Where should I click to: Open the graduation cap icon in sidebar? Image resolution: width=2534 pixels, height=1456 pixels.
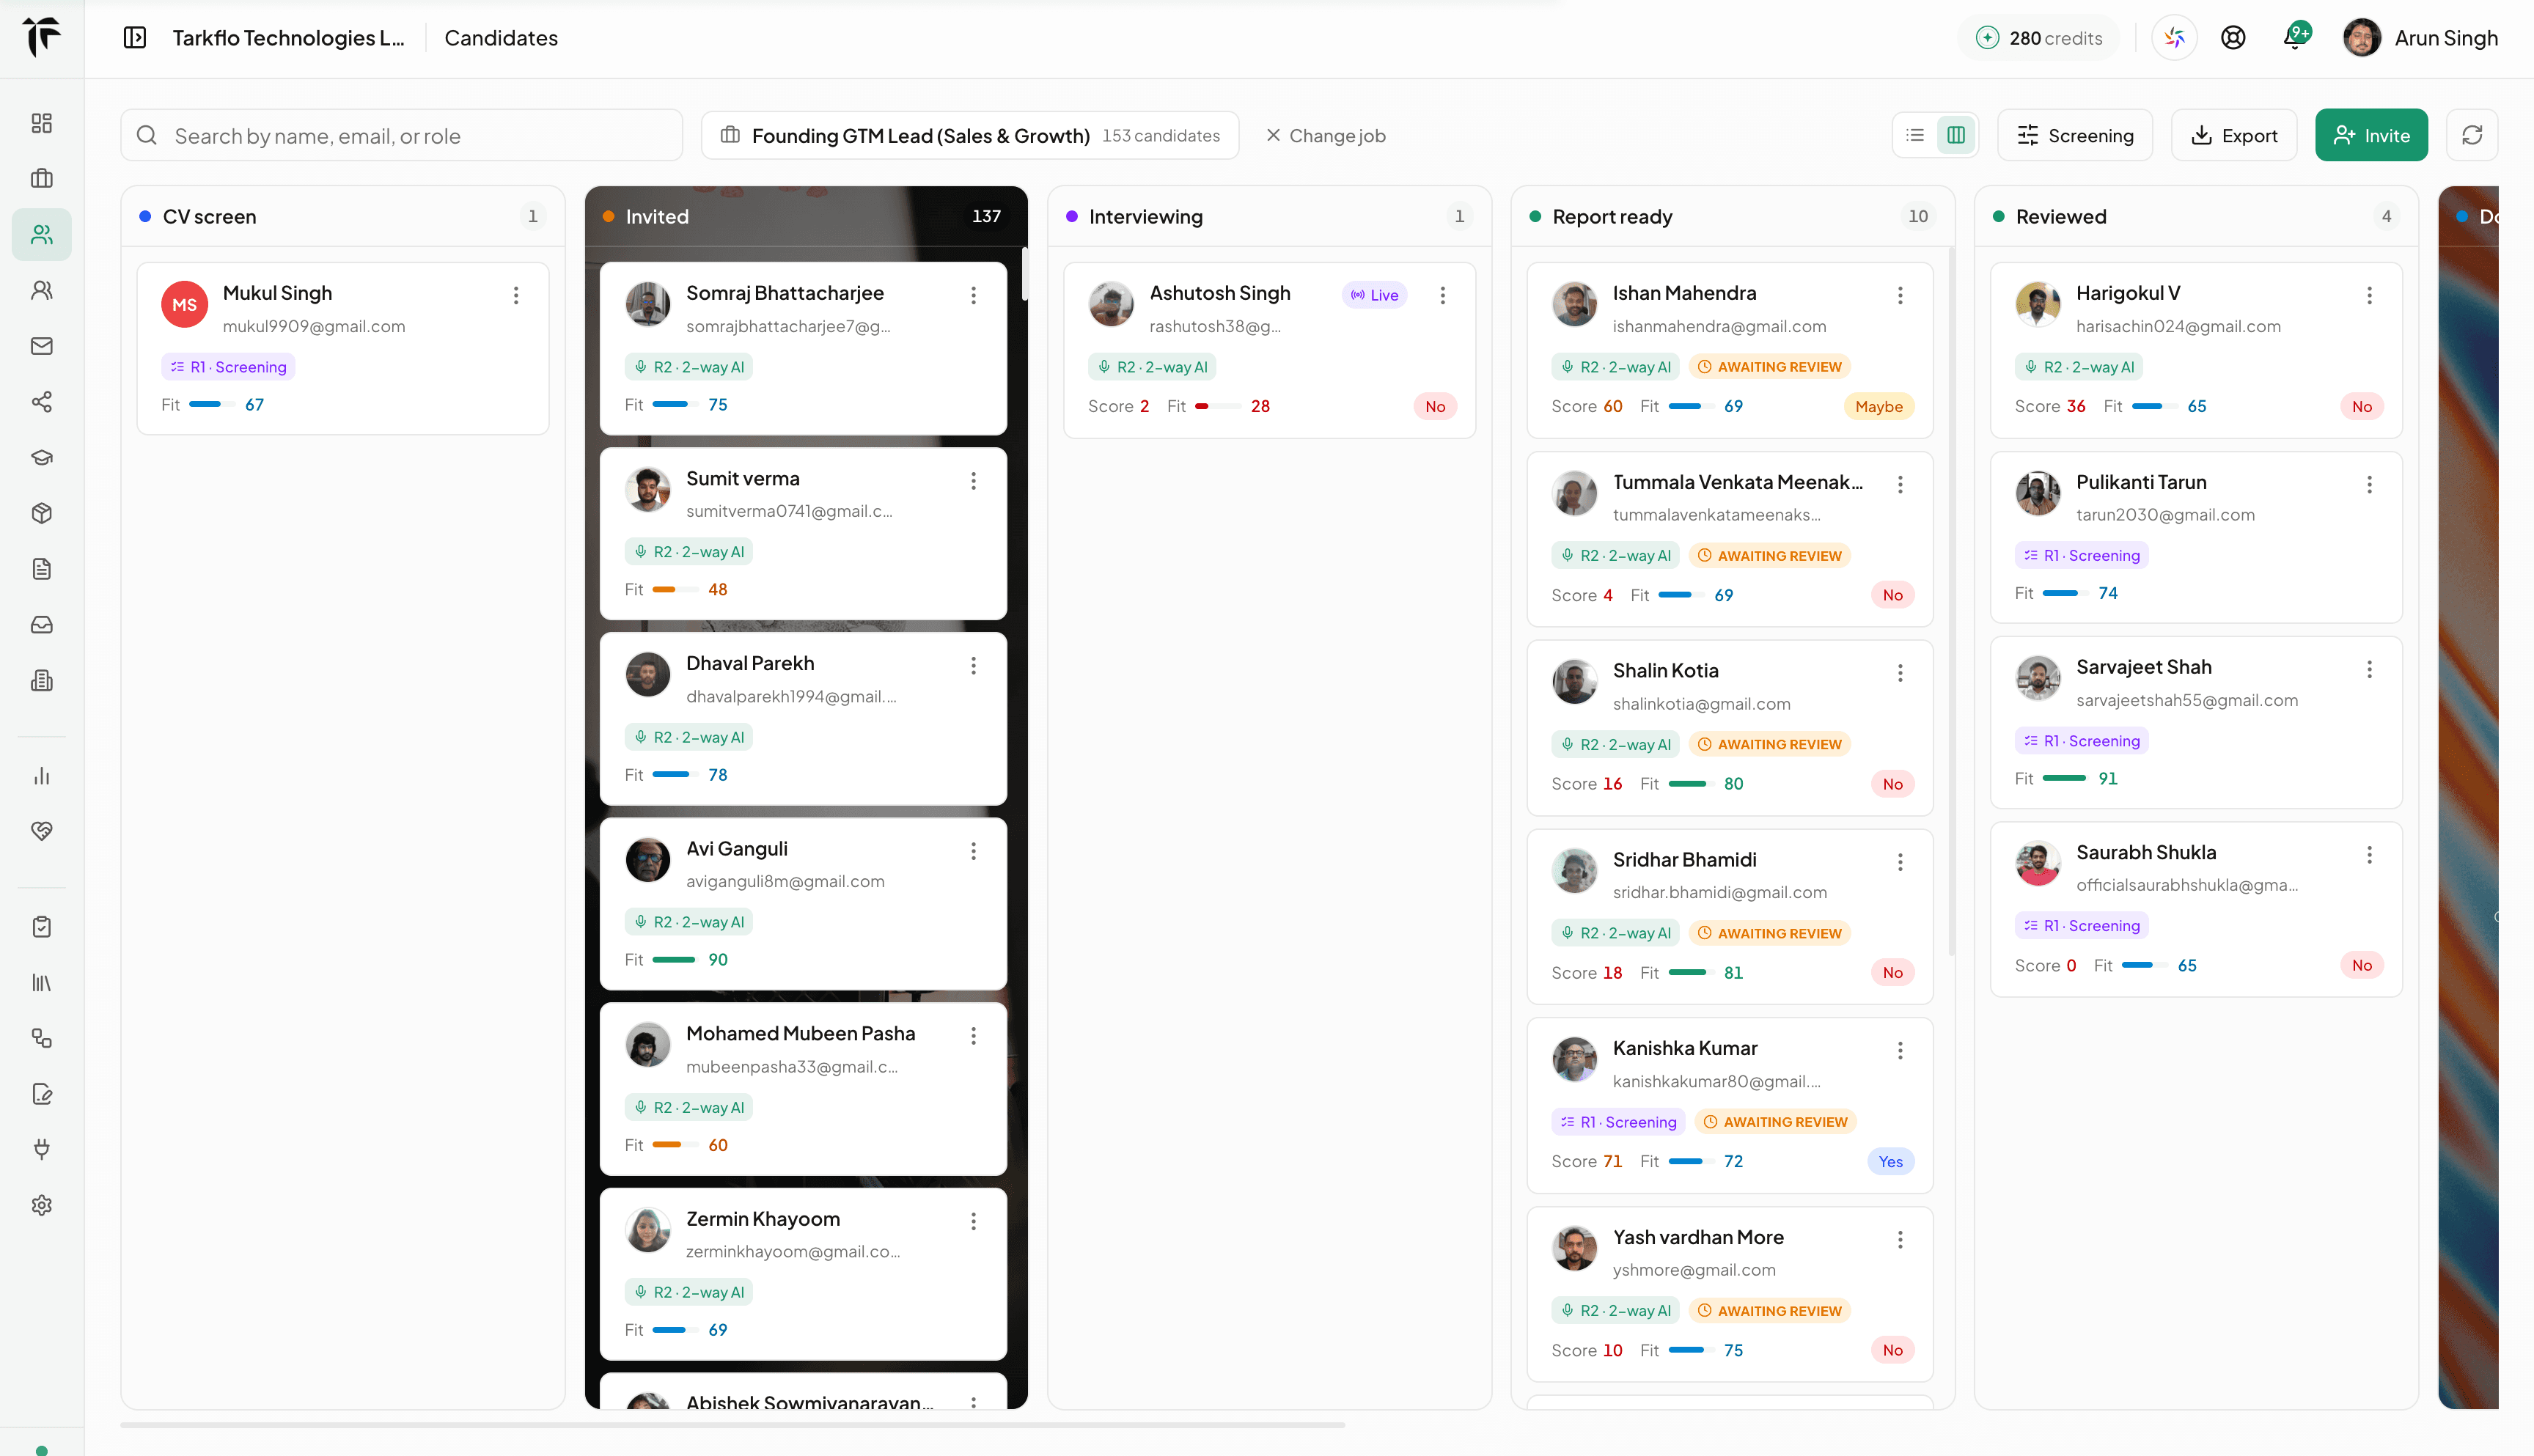41,457
